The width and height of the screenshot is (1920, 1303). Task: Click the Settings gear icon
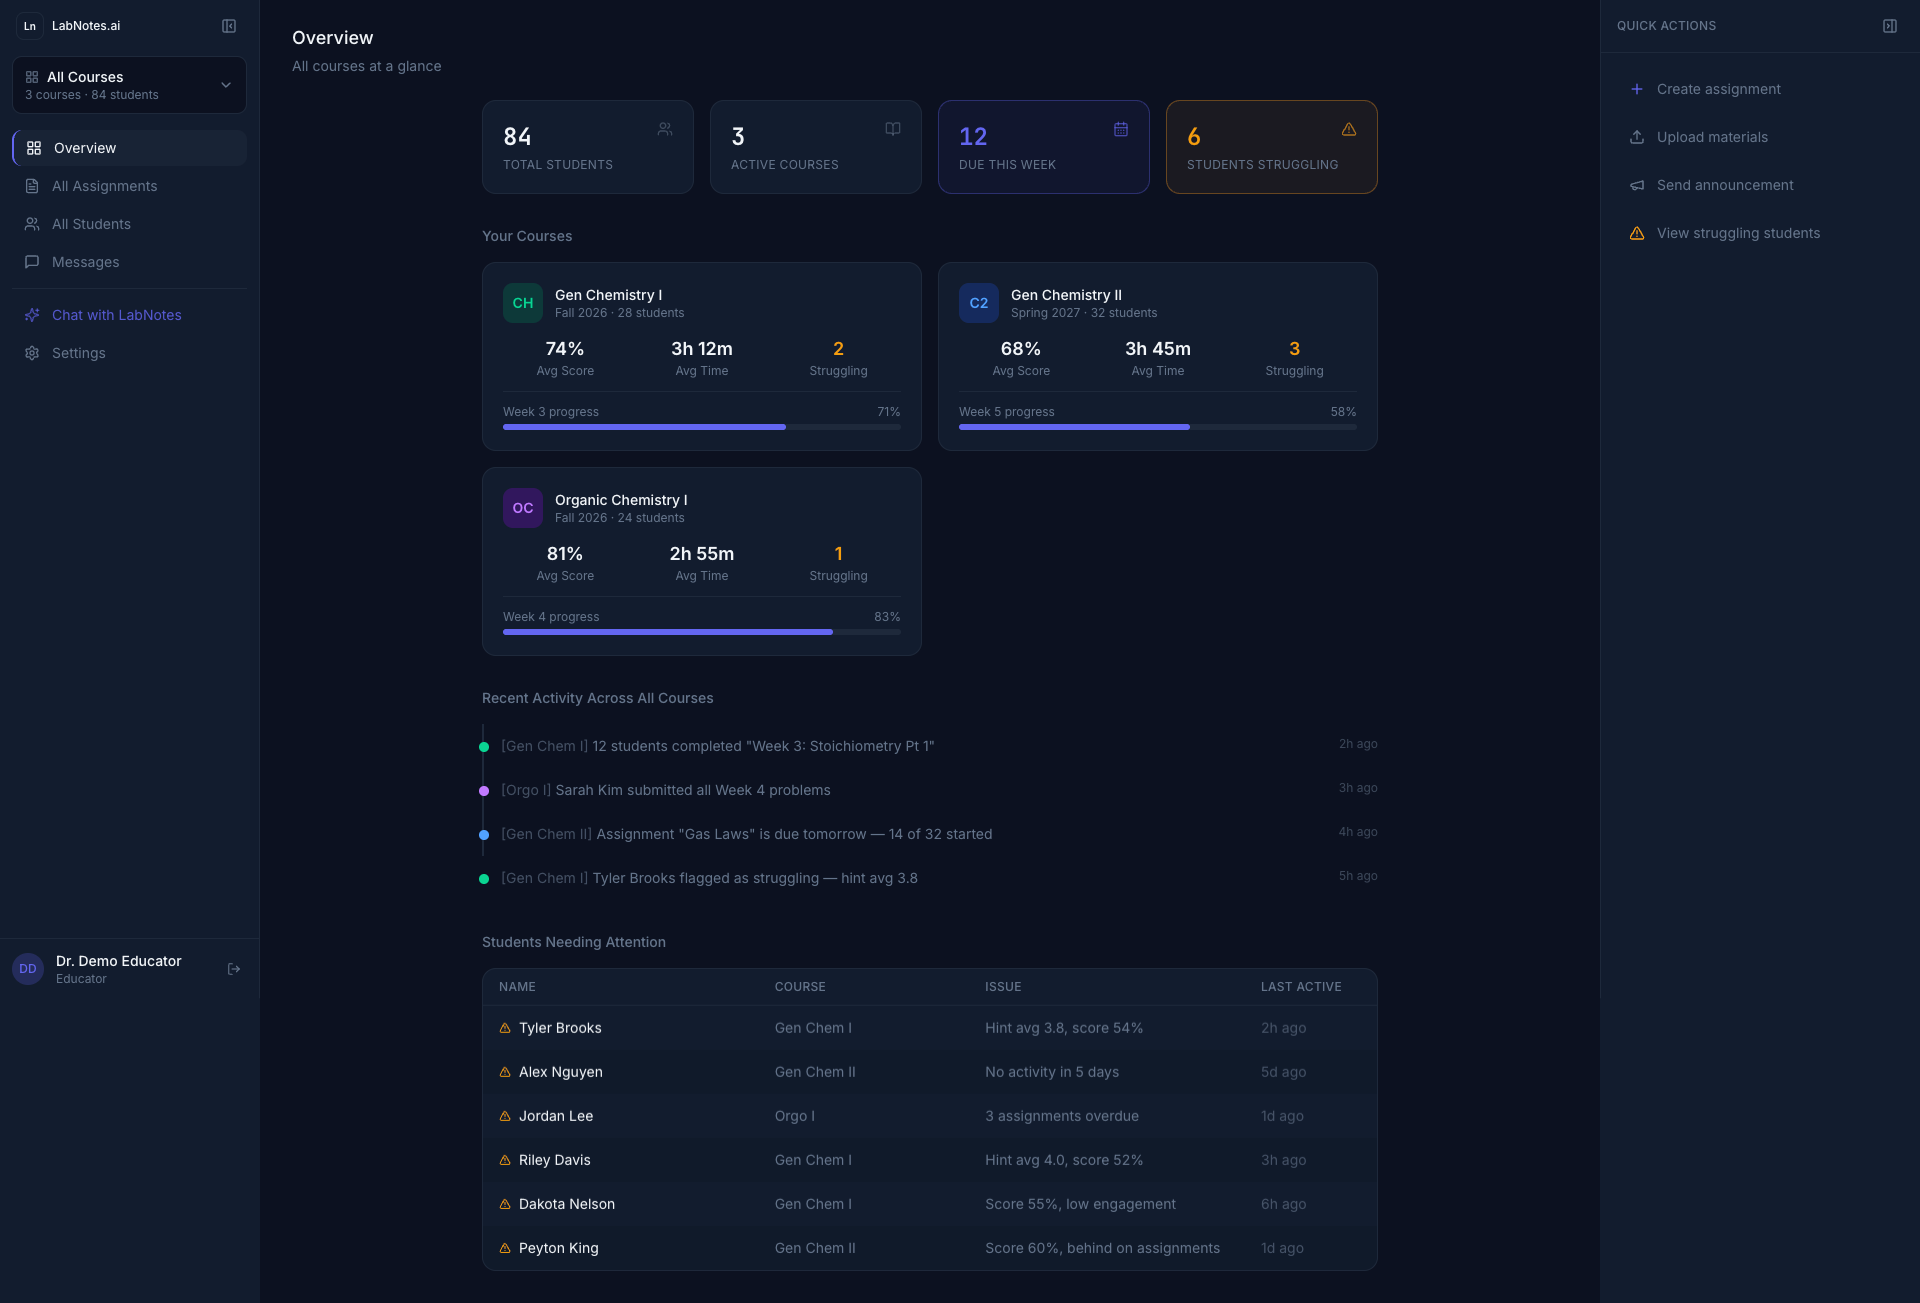(x=32, y=353)
